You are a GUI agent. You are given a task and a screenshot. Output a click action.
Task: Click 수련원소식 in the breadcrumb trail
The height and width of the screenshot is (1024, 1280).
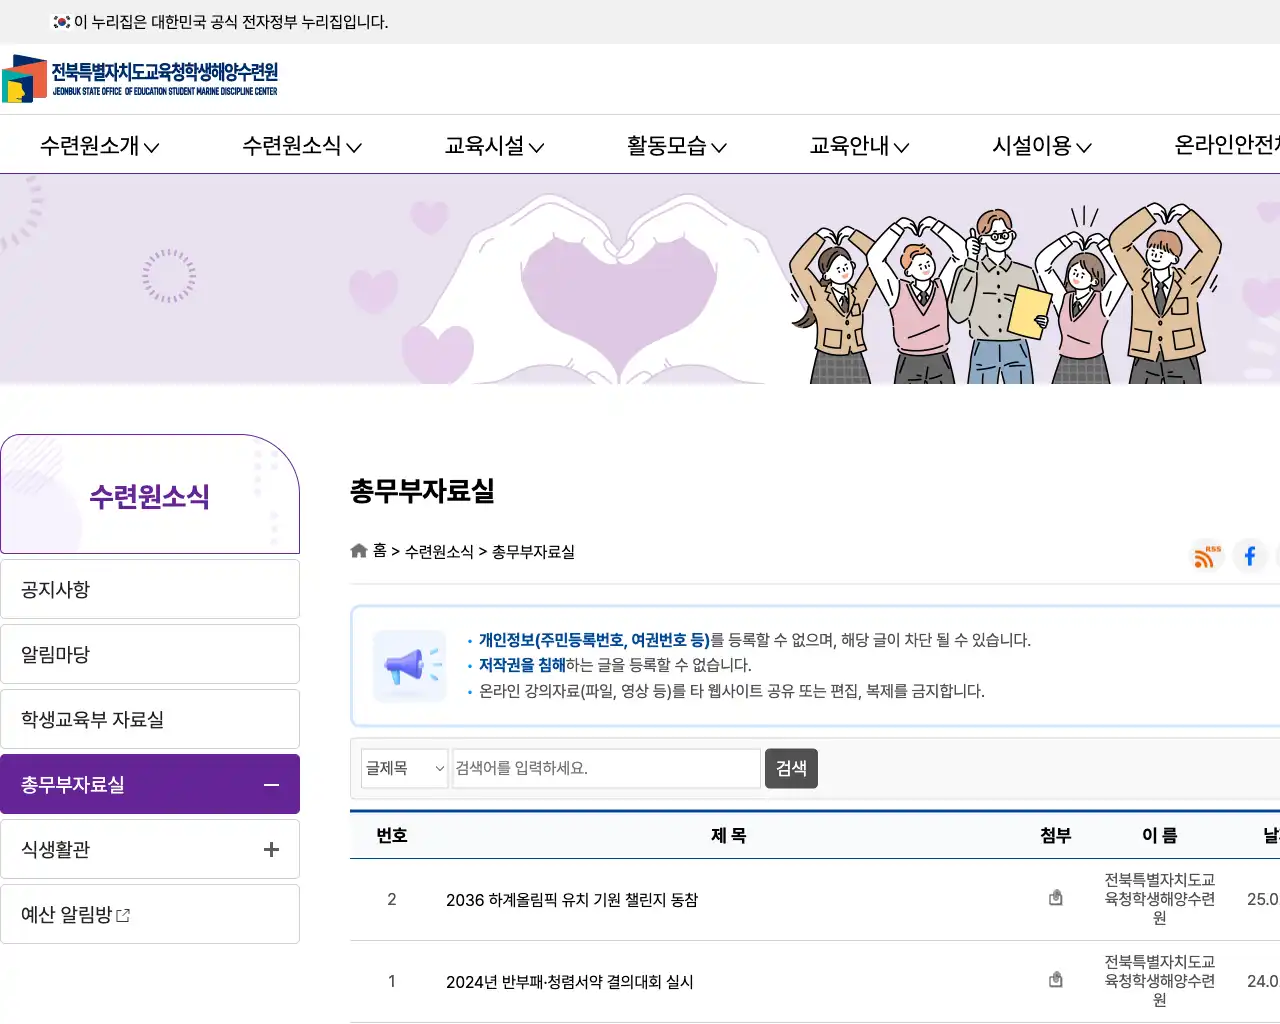point(440,551)
